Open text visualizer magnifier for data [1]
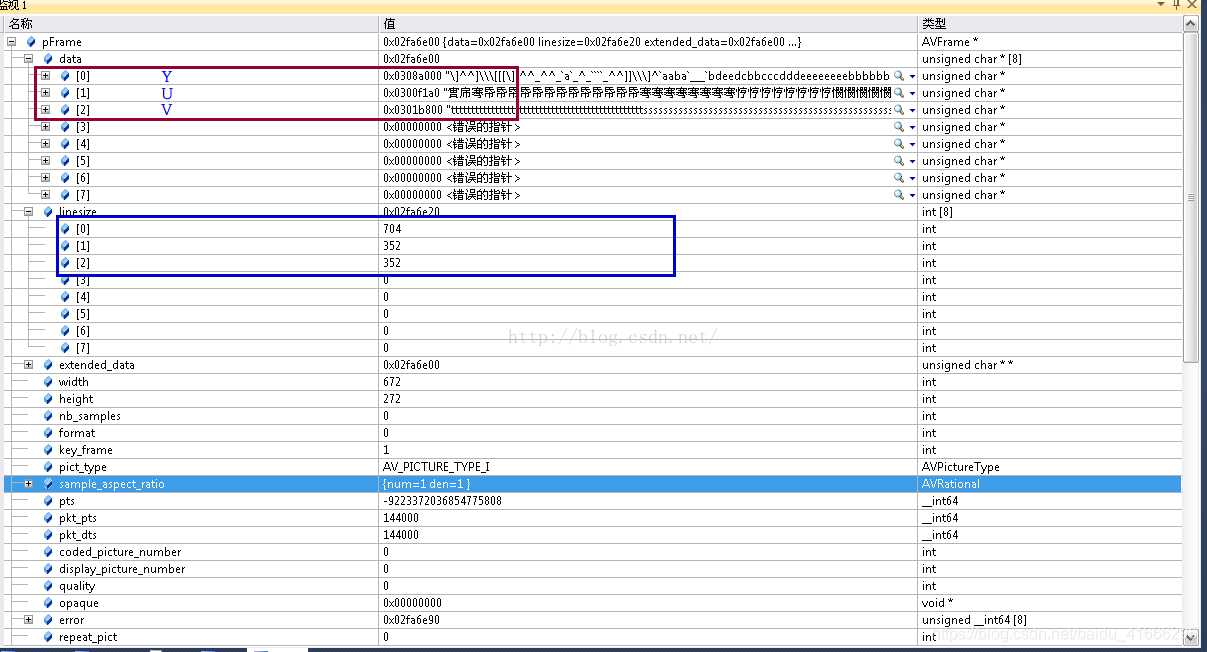Screen dimensions: 1207x652 [899, 93]
